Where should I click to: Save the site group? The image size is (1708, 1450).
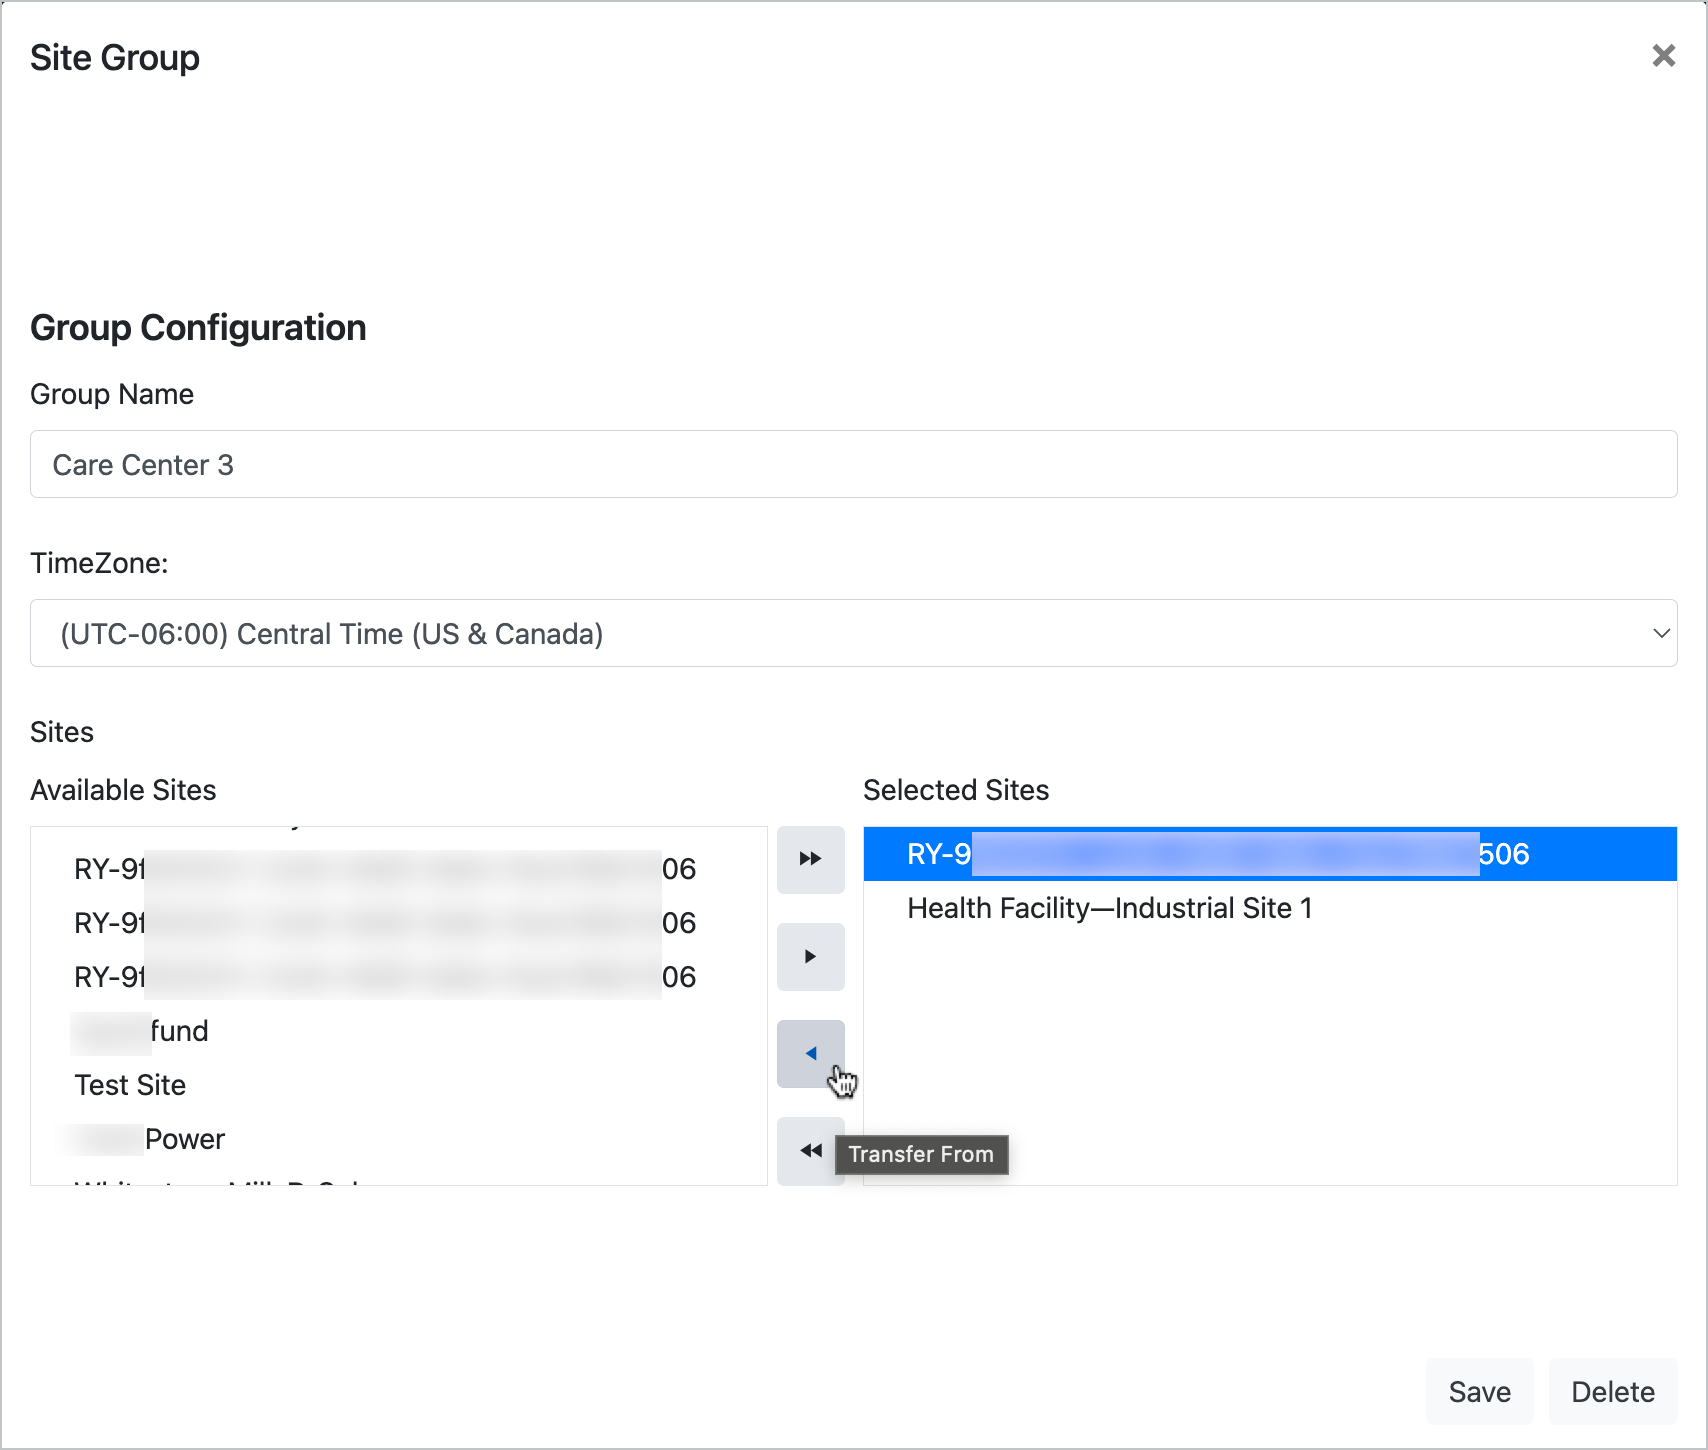(1479, 1392)
